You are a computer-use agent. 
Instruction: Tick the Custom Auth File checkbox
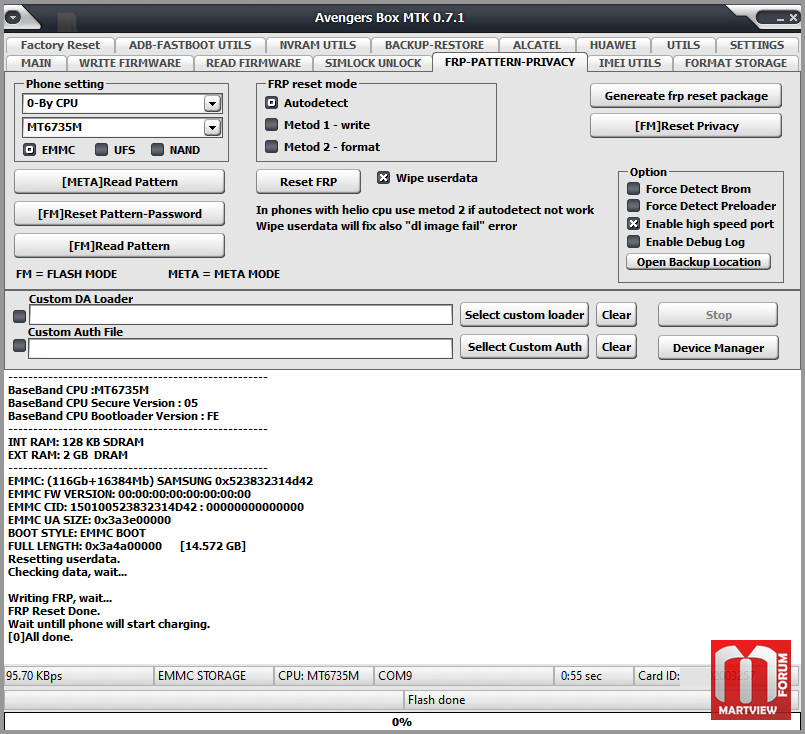click(x=20, y=345)
